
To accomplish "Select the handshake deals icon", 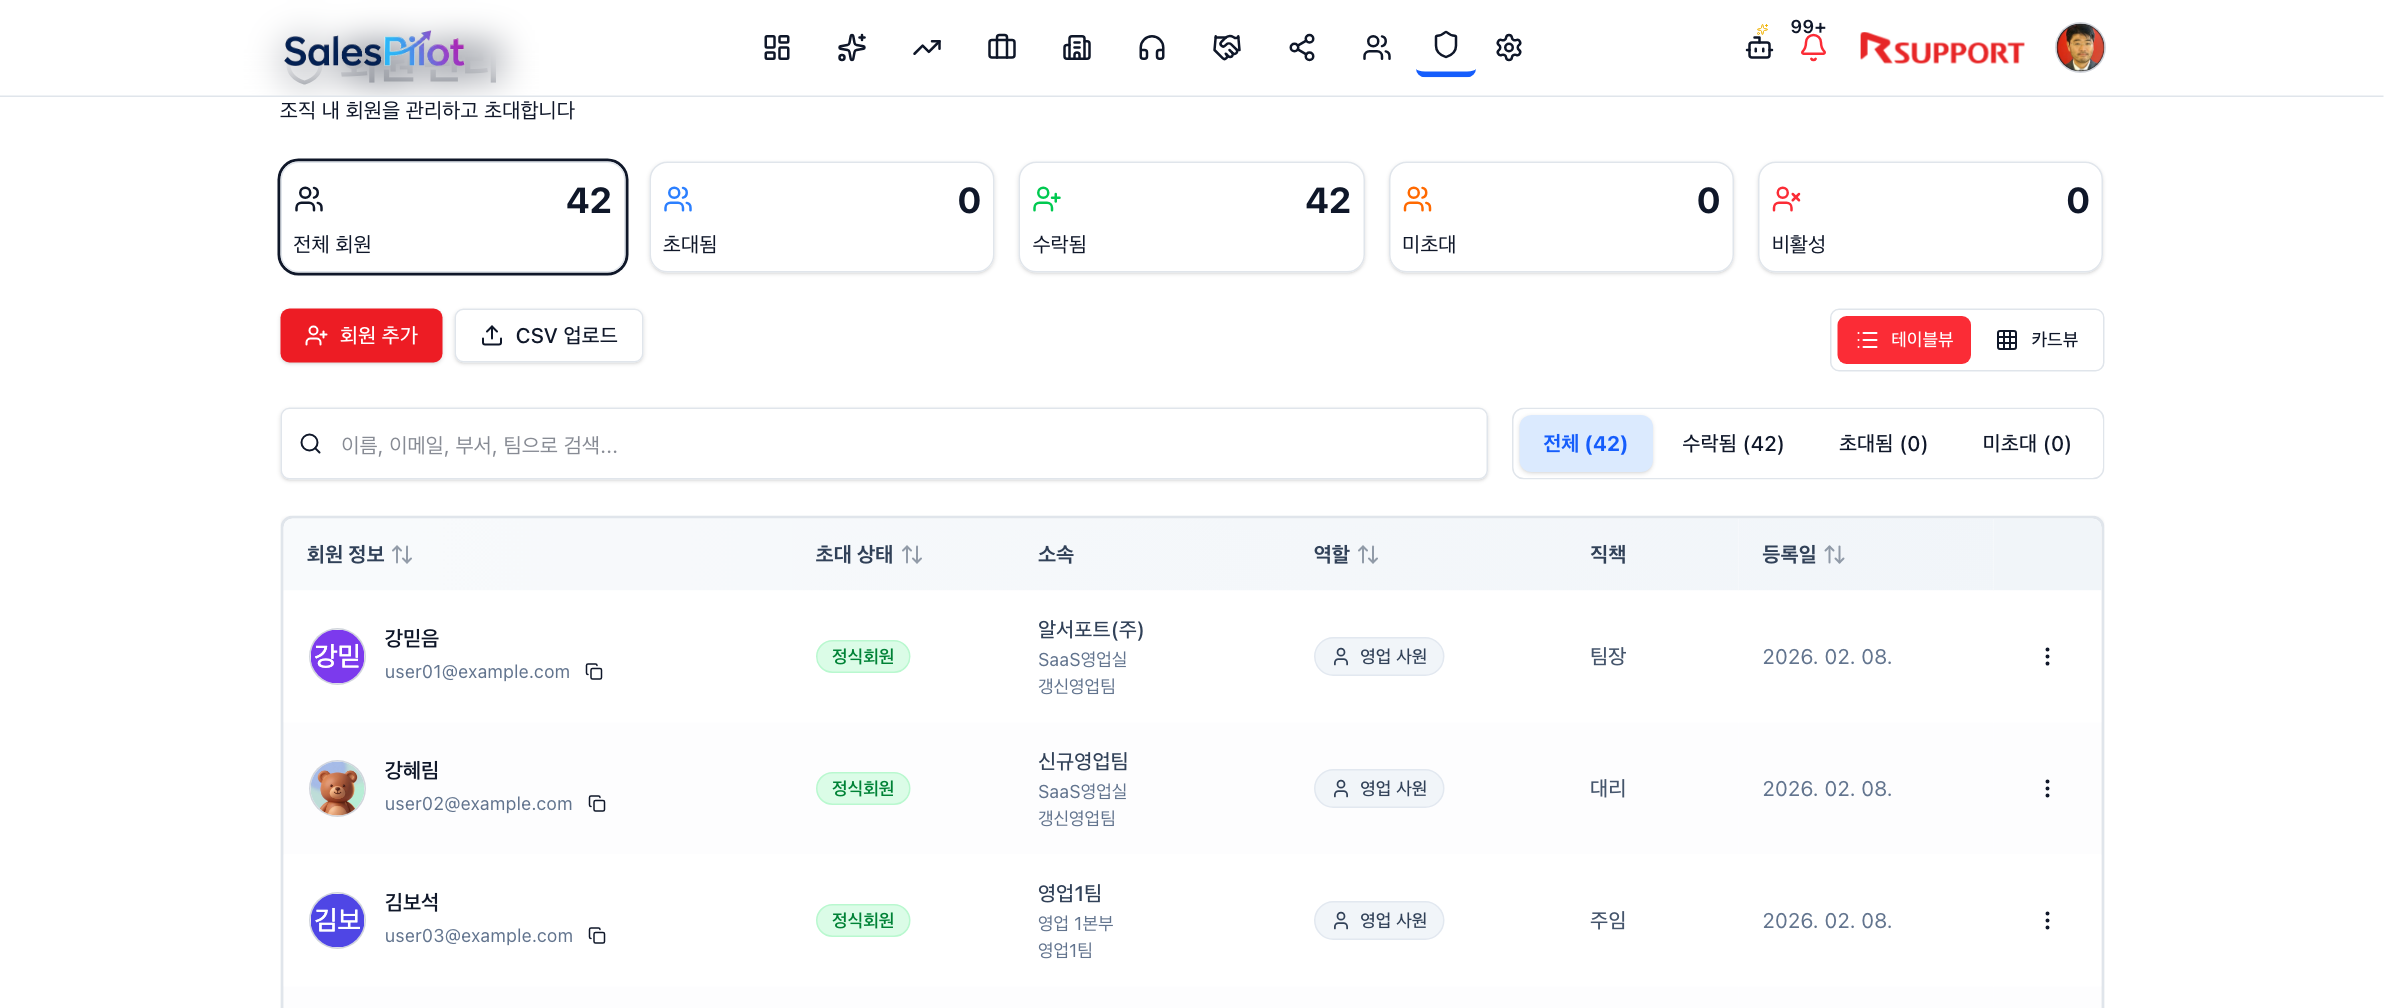I will coord(1227,47).
